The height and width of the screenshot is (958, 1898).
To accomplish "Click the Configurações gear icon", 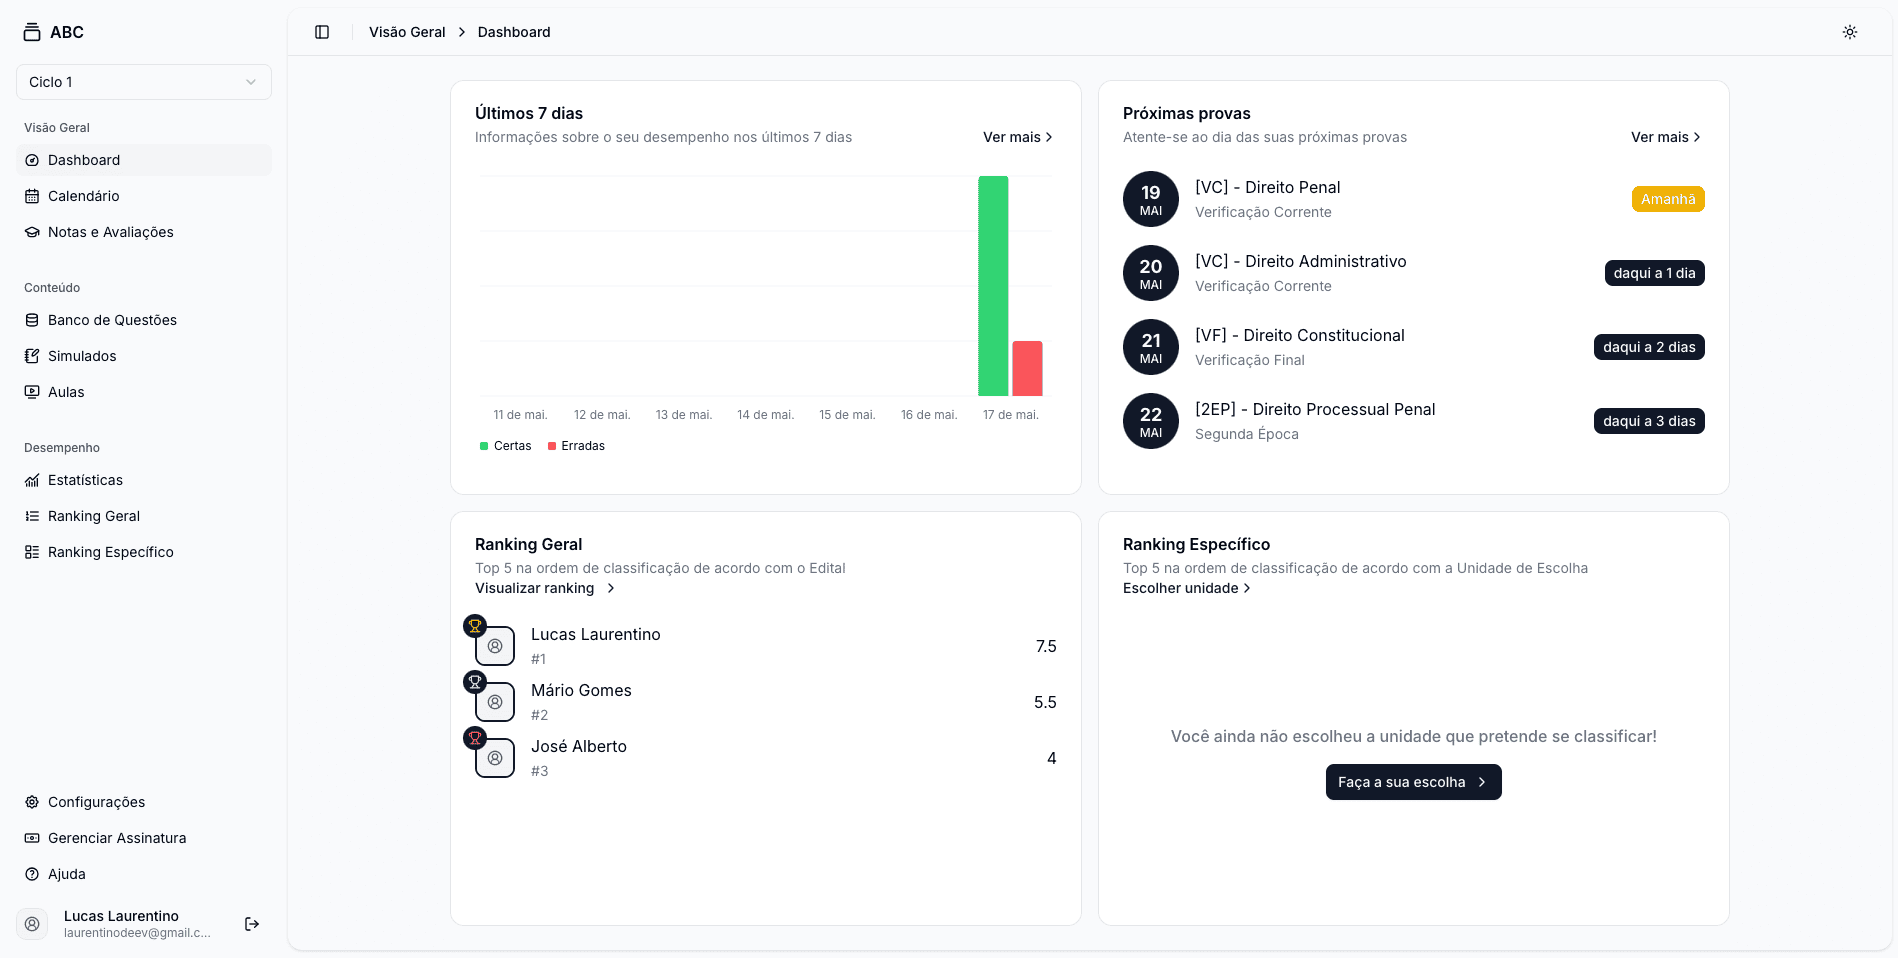I will (x=32, y=802).
